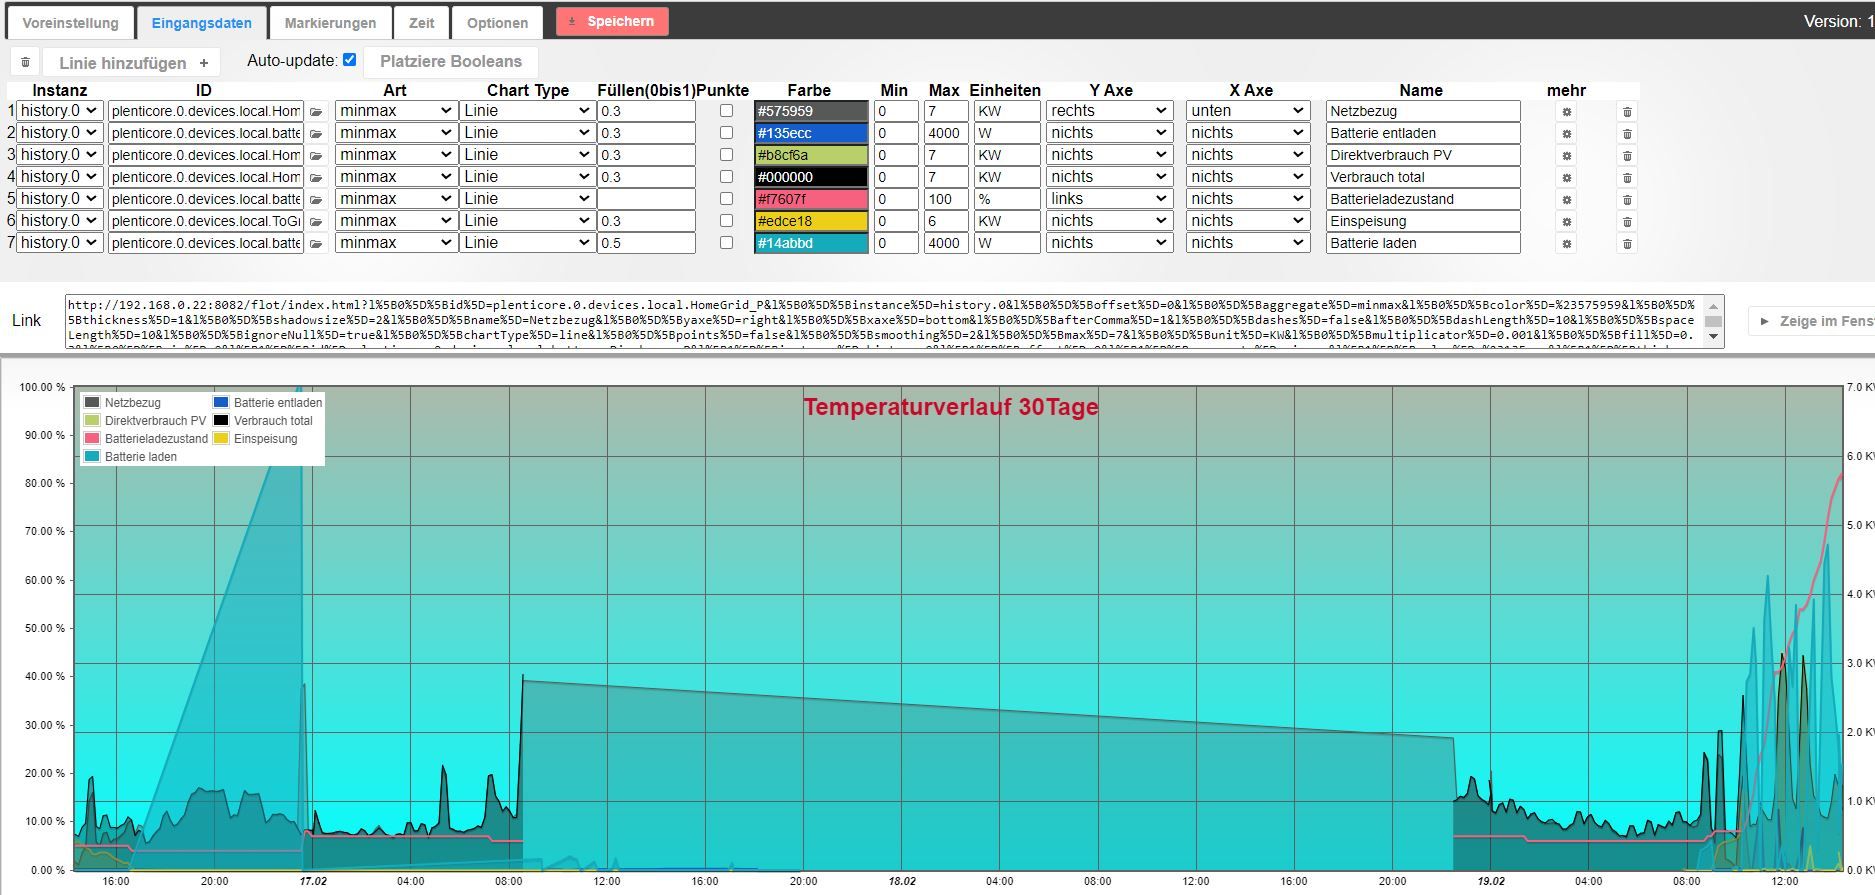Open more settings gear for Direktverbrauch PV
Screen dimensions: 1875x895
[x=1566, y=156]
